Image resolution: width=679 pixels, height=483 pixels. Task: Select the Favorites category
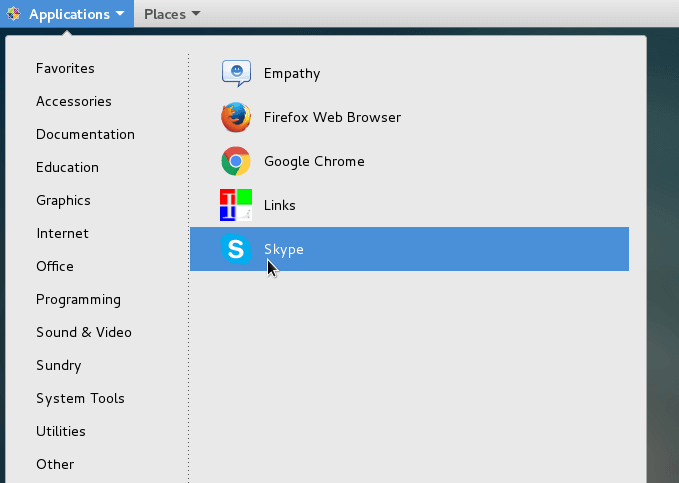[65, 68]
